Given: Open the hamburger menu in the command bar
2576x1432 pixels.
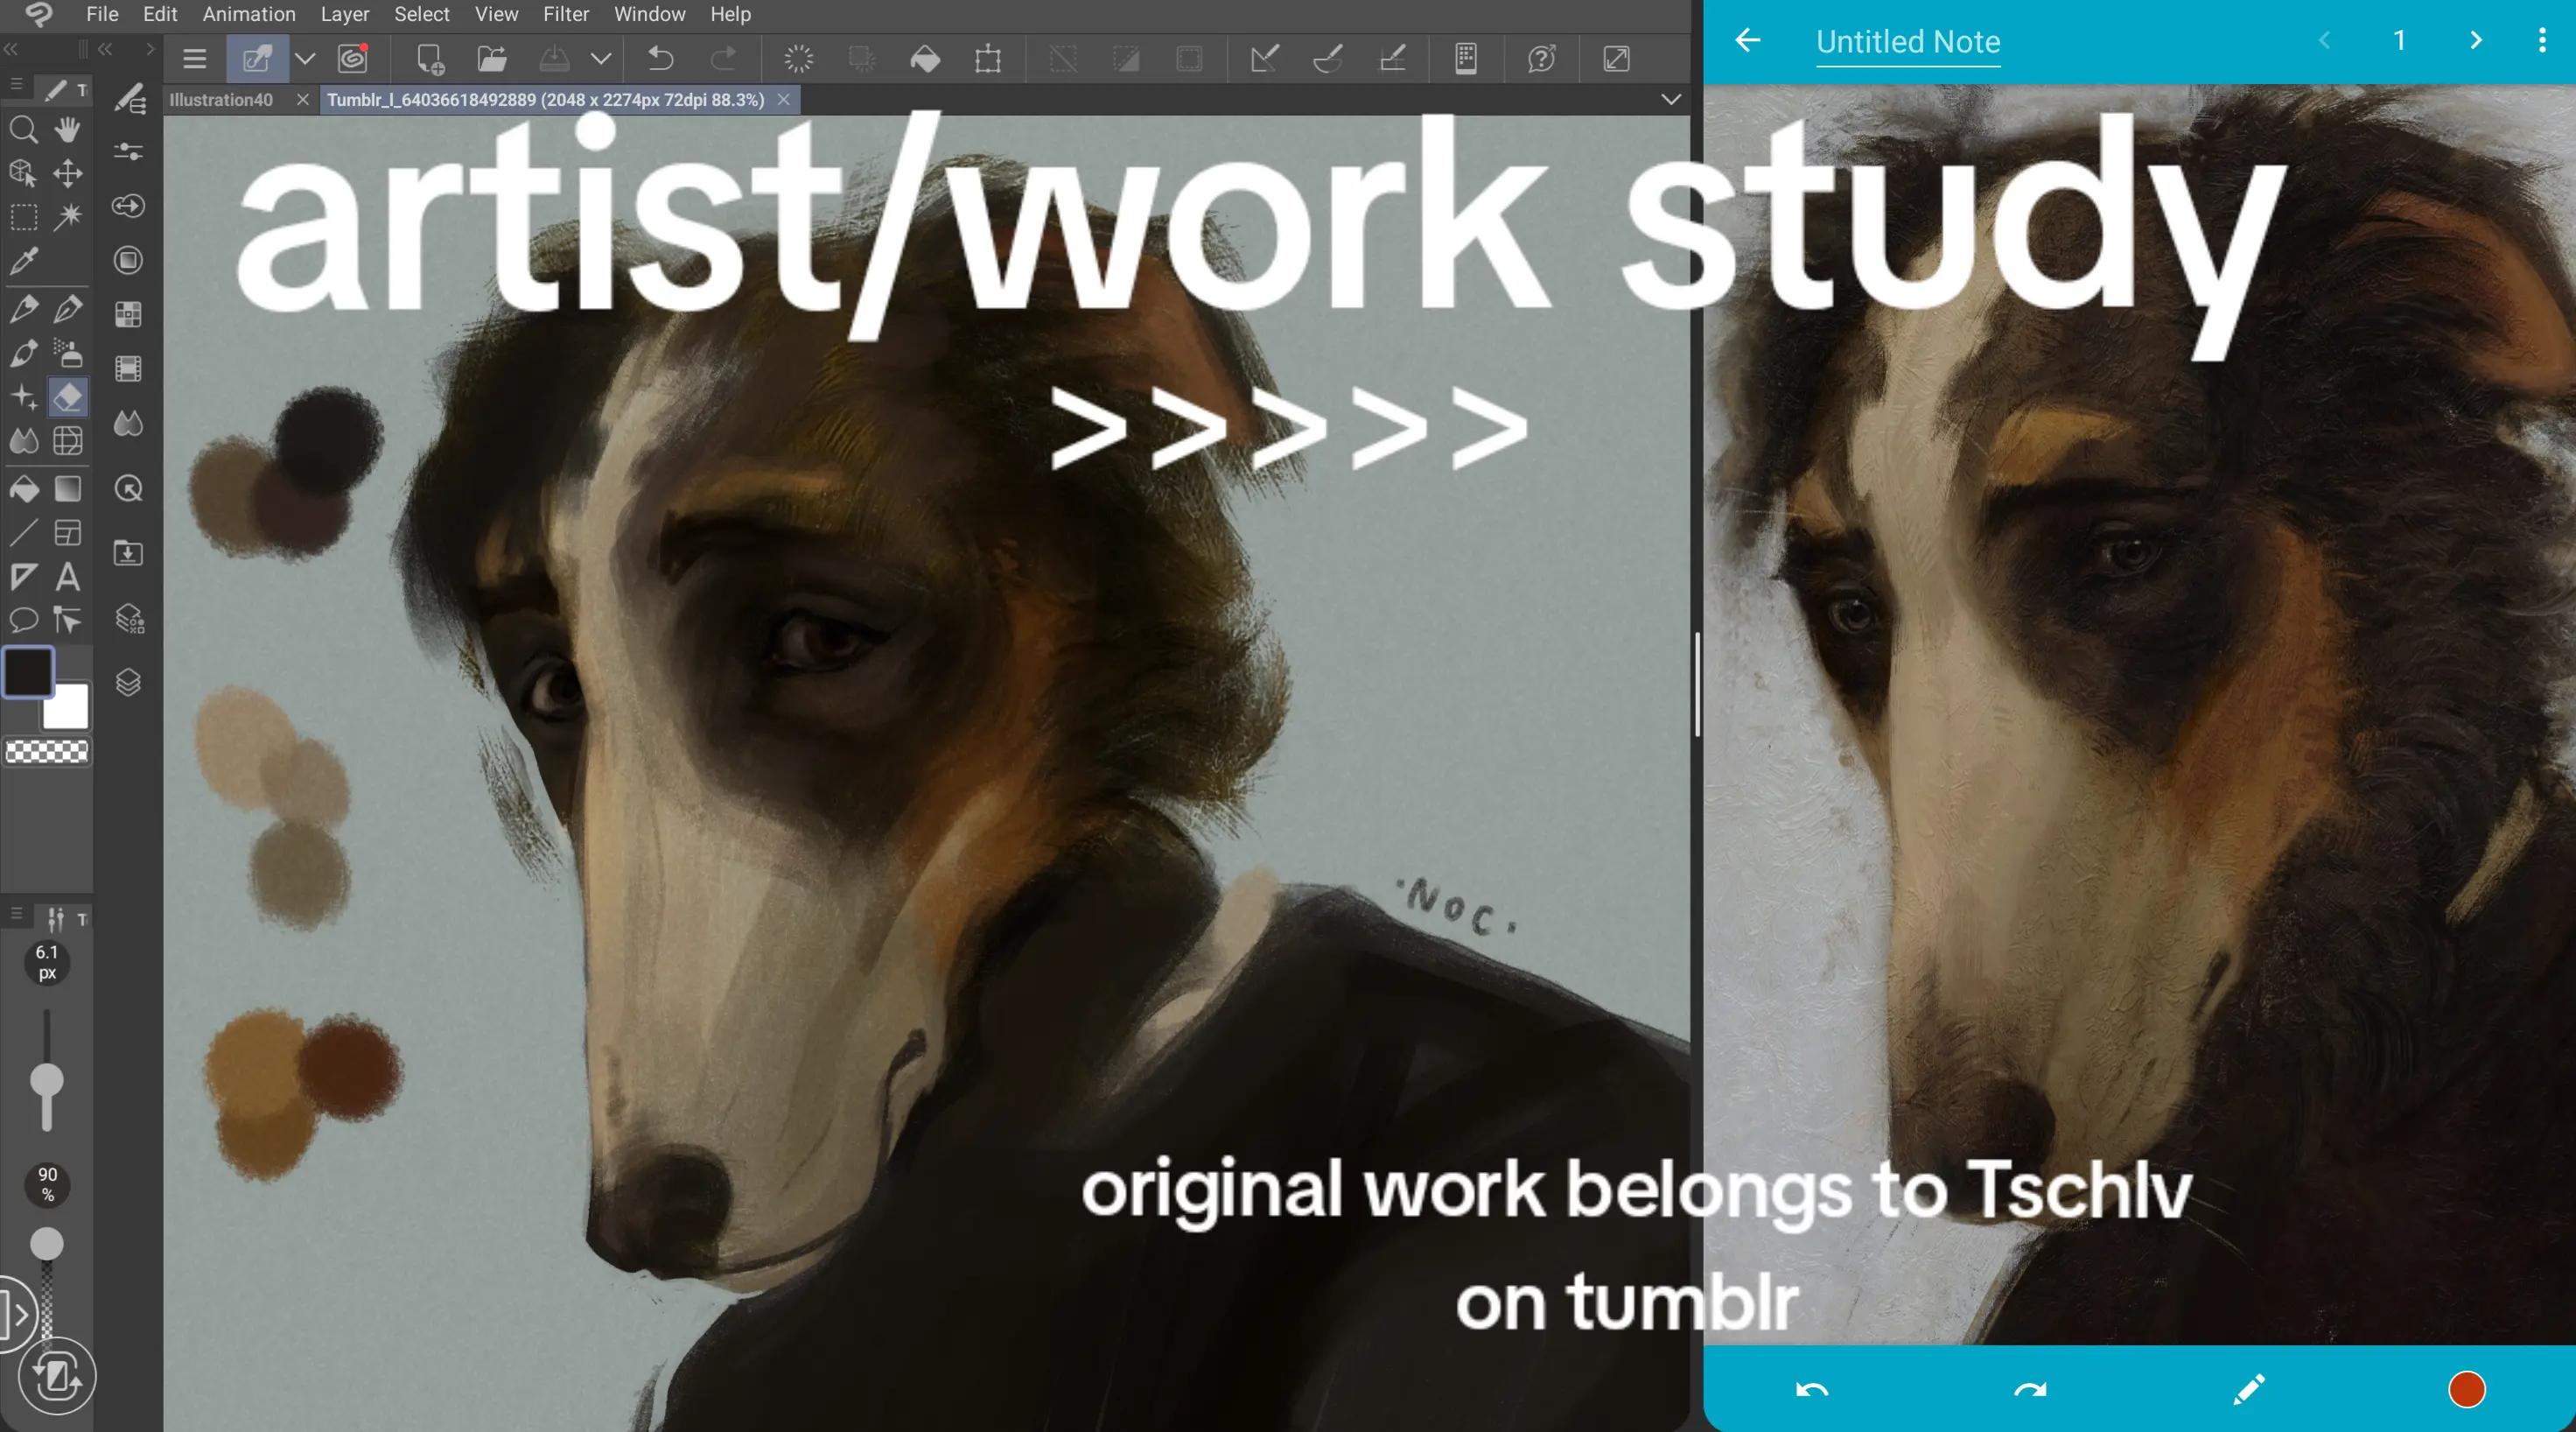Looking at the screenshot, I should (x=195, y=59).
